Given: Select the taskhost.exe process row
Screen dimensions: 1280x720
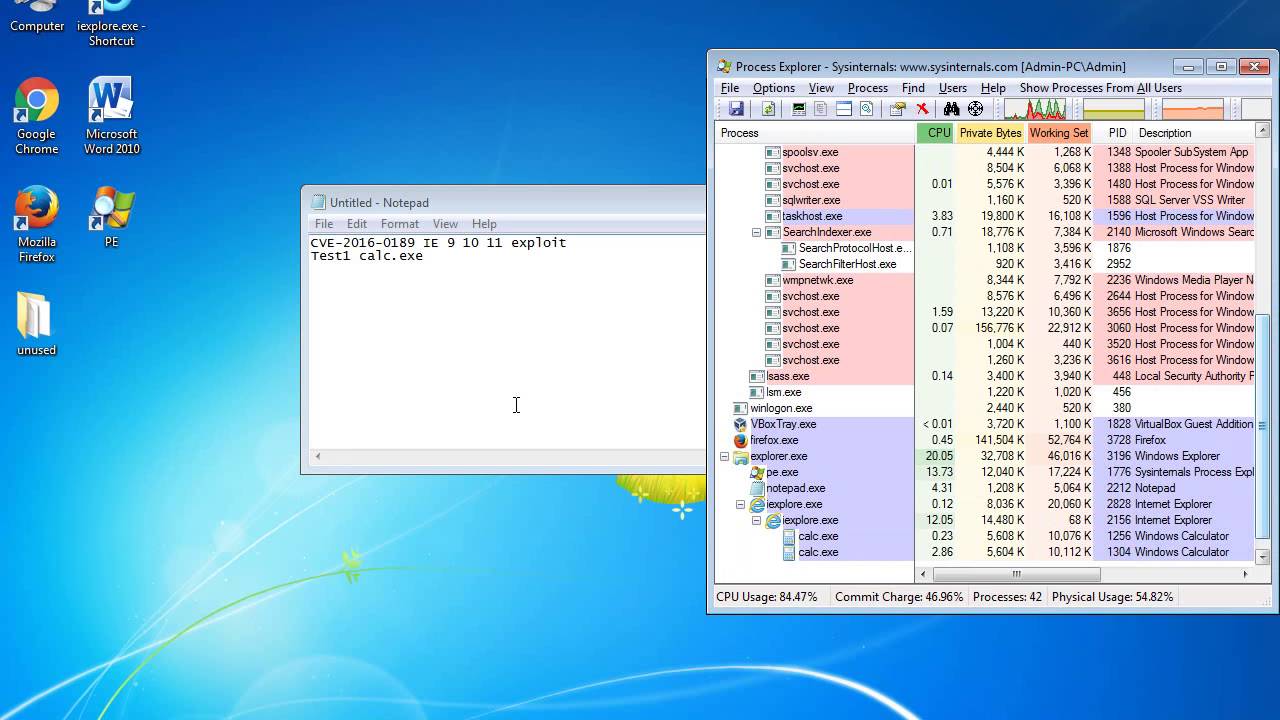Looking at the screenshot, I should (985, 216).
